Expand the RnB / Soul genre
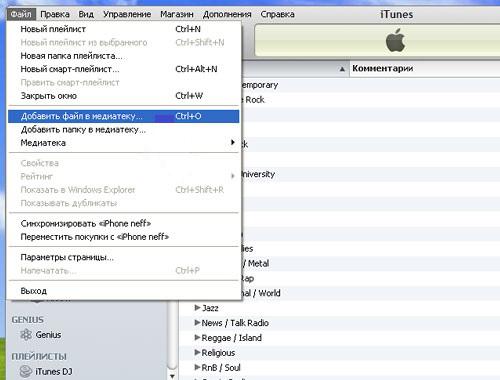 coord(197,367)
